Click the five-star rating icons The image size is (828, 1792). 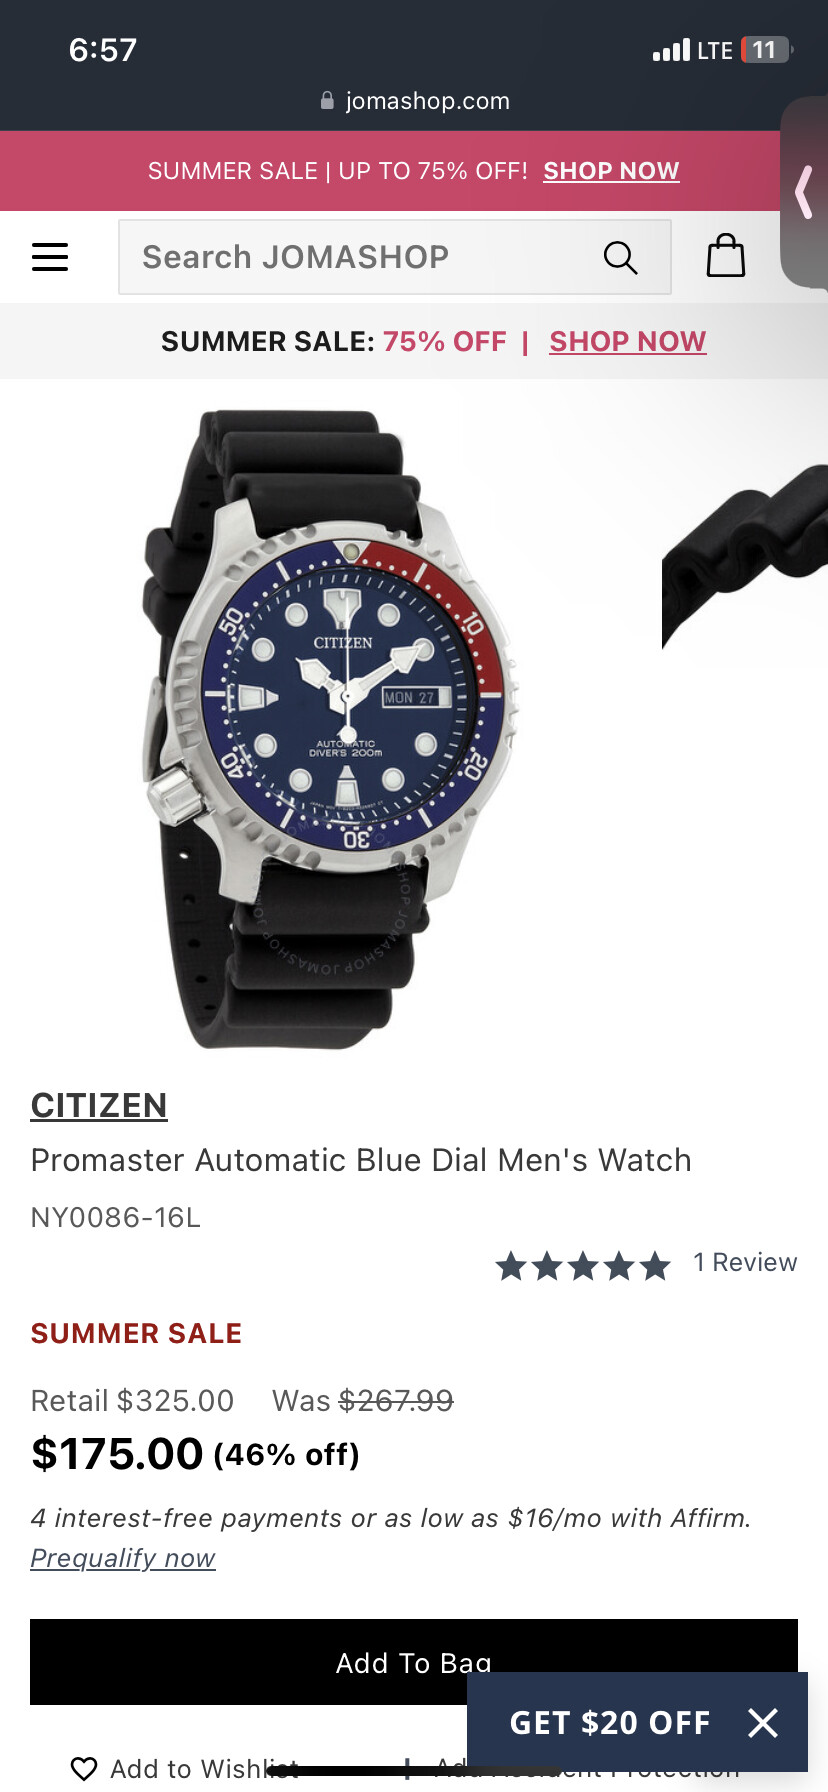point(583,1266)
